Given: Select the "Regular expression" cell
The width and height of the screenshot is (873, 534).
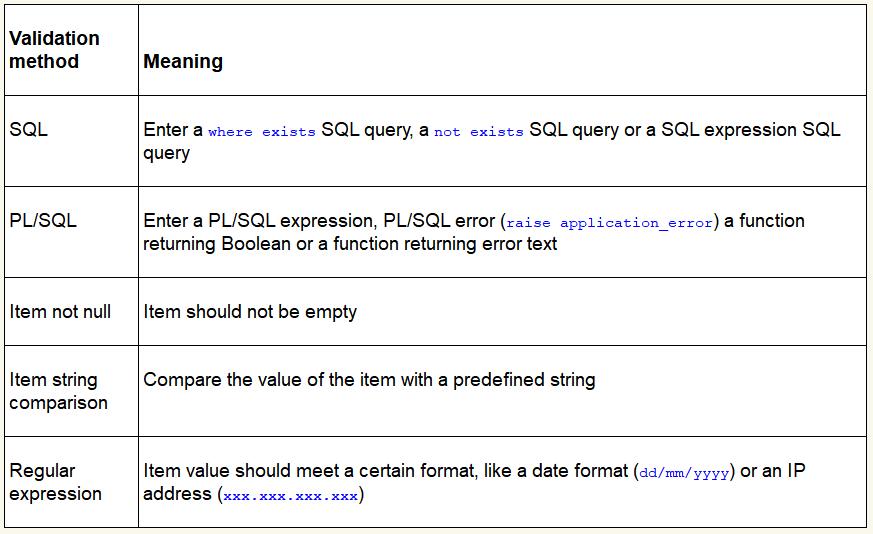Looking at the screenshot, I should click(55, 482).
